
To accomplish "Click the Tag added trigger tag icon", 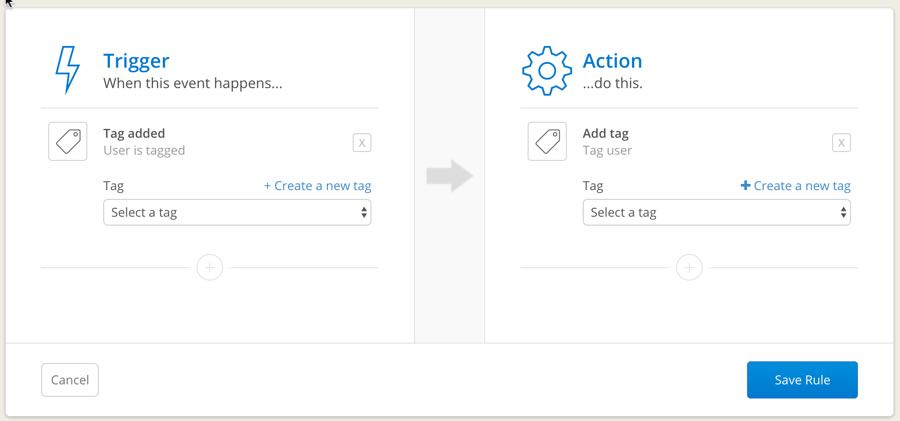I will pyautogui.click(x=68, y=141).
